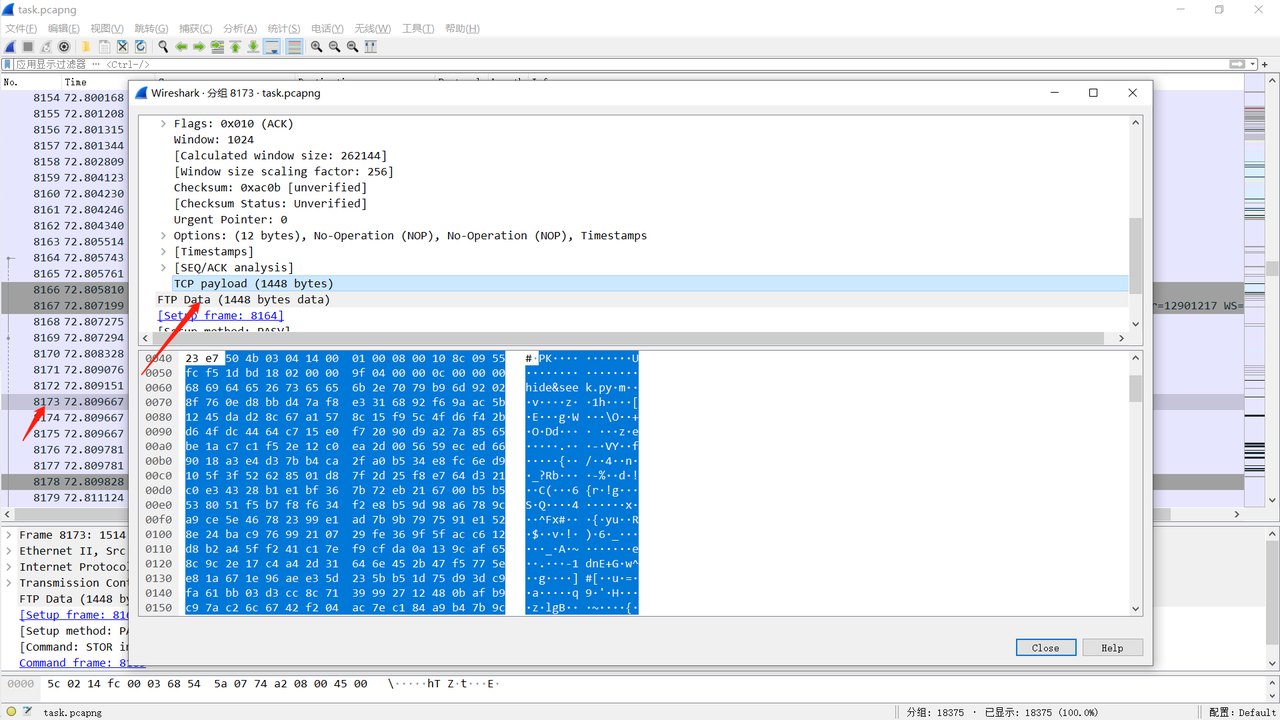Expand Transmission Control row in main window
Screen dimensions: 1280x720
click(9, 583)
